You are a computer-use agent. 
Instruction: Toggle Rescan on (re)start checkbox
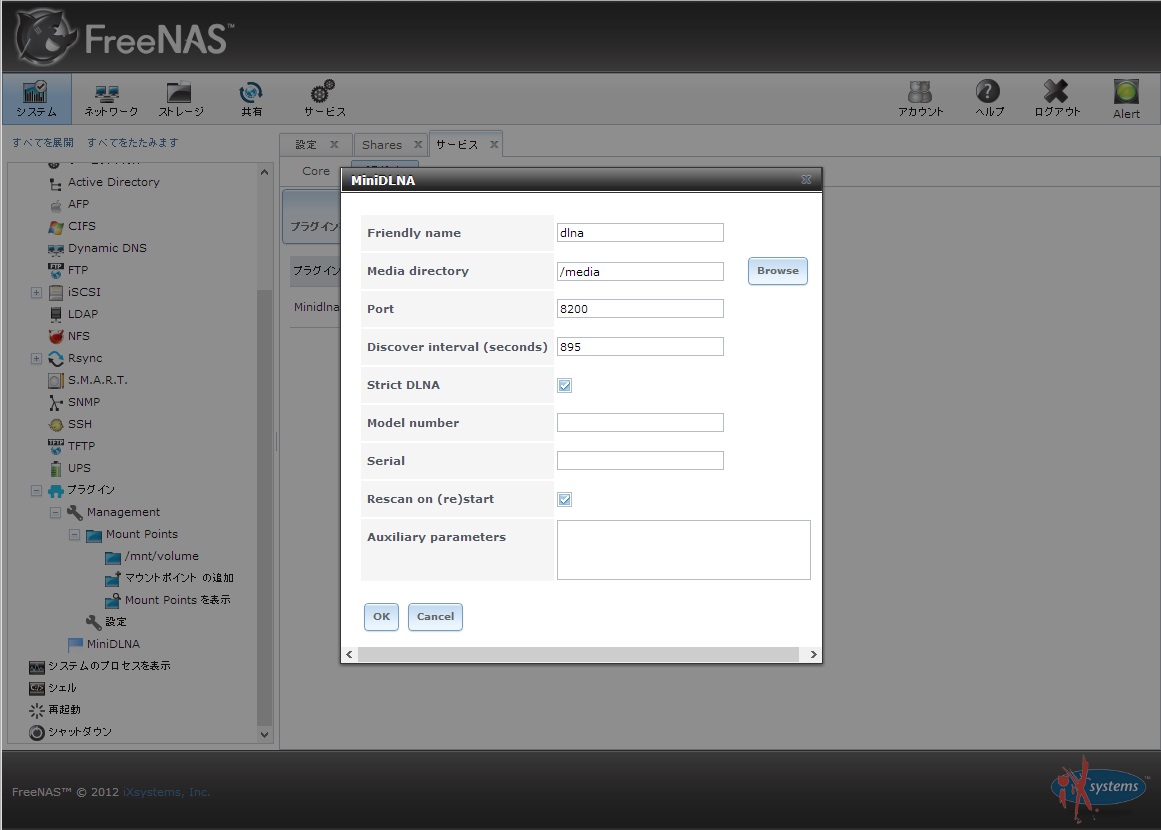point(565,500)
